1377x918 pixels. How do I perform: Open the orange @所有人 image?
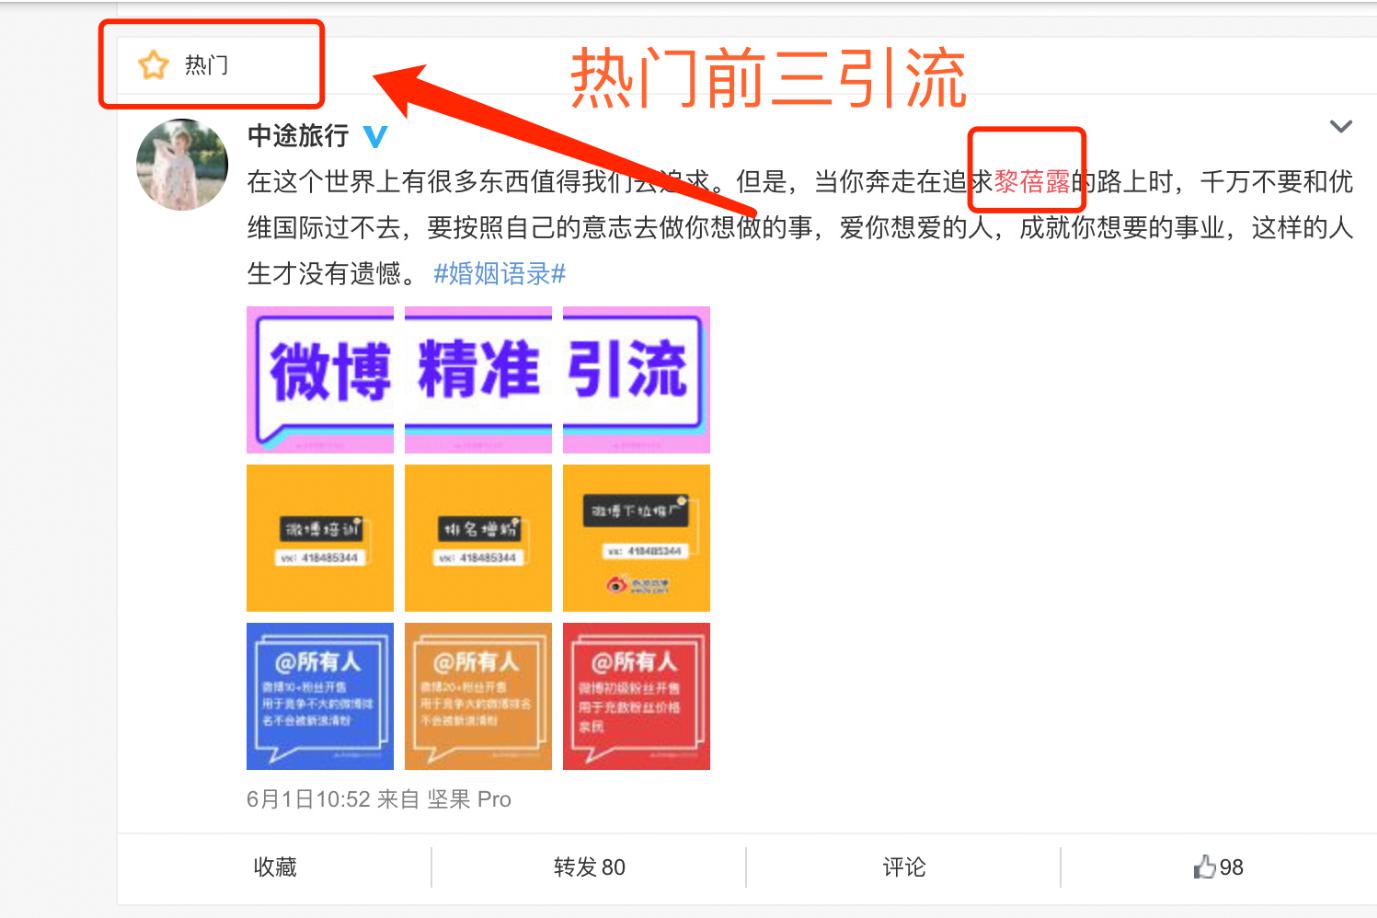click(x=478, y=696)
